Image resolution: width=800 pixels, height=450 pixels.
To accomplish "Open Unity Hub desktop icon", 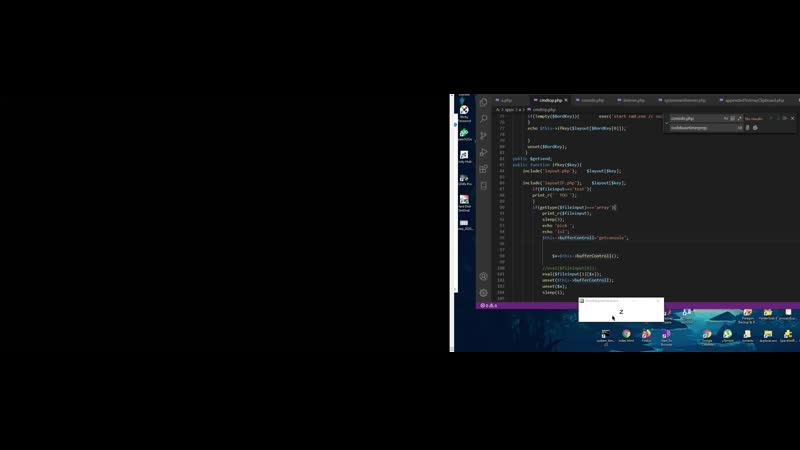I will pos(464,157).
